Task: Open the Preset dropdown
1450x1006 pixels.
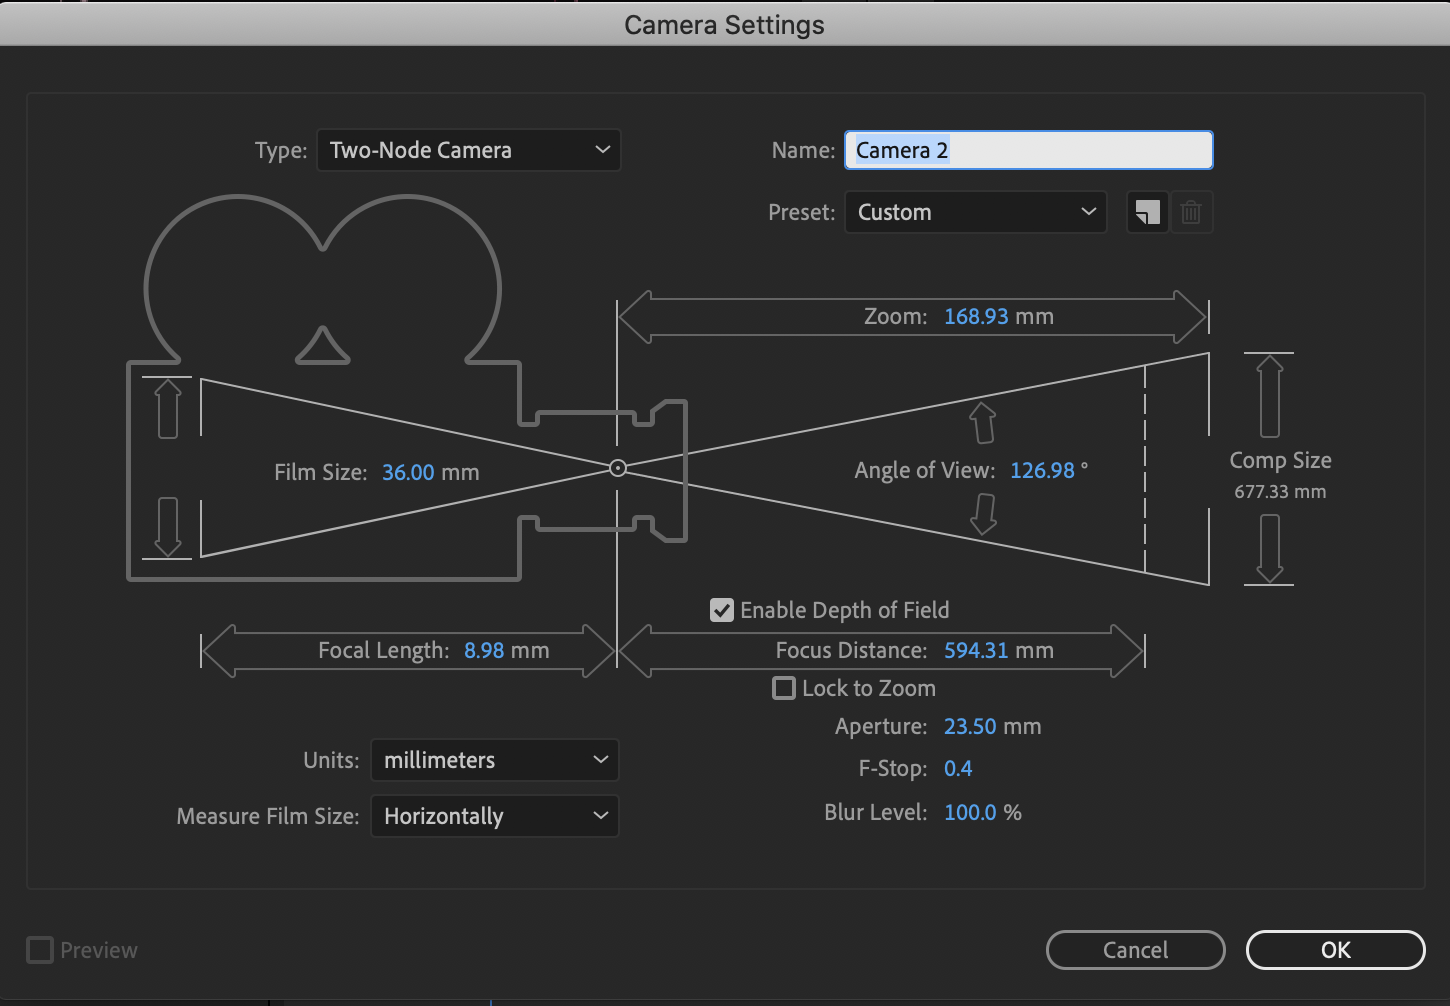Action: click(975, 212)
